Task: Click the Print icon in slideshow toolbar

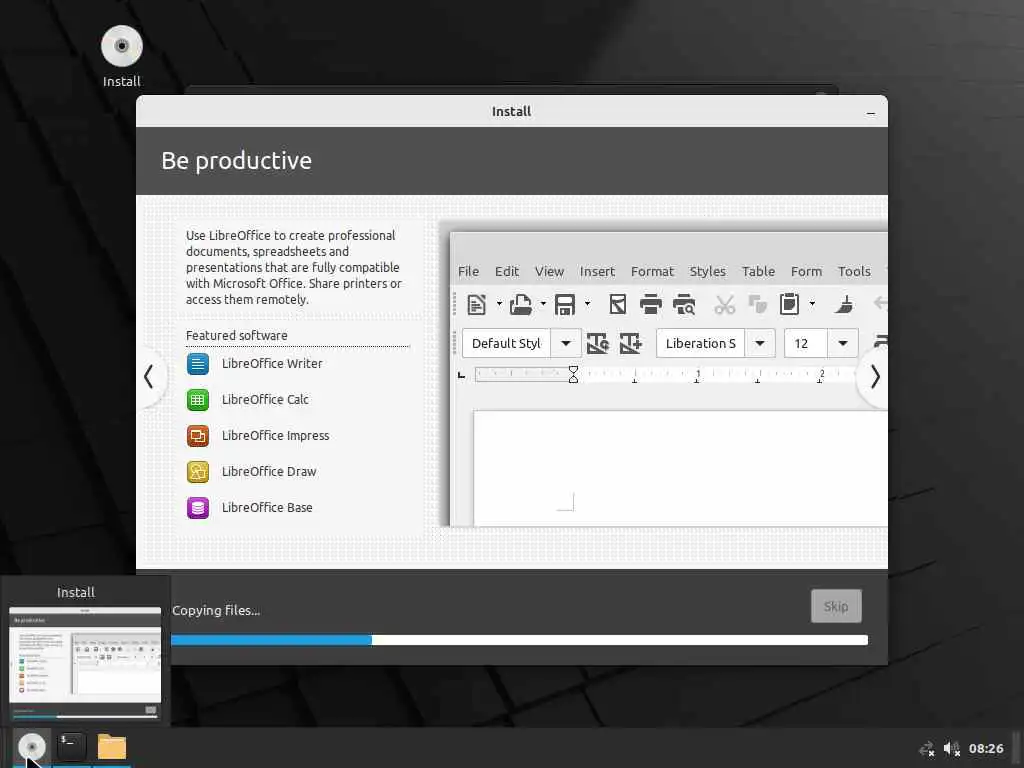Action: 650,304
